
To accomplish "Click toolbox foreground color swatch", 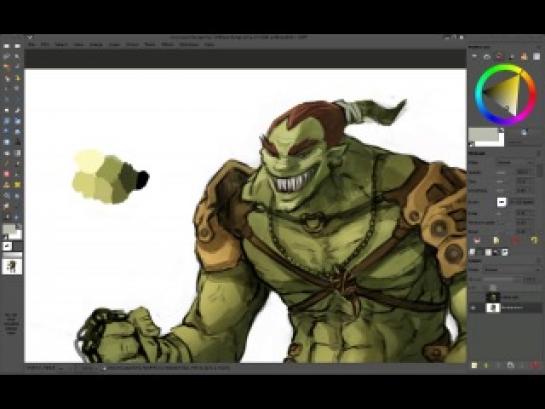I will pos(8,229).
